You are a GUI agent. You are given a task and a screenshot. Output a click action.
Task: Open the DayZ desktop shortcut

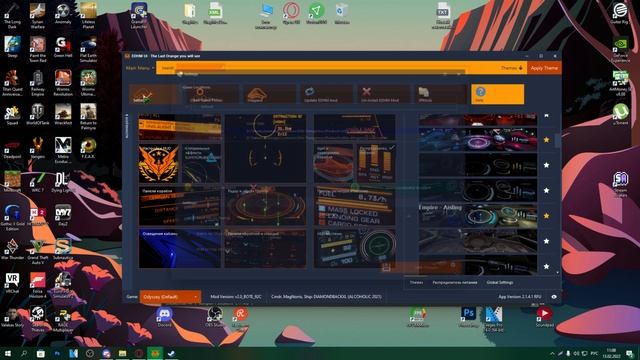(63, 216)
